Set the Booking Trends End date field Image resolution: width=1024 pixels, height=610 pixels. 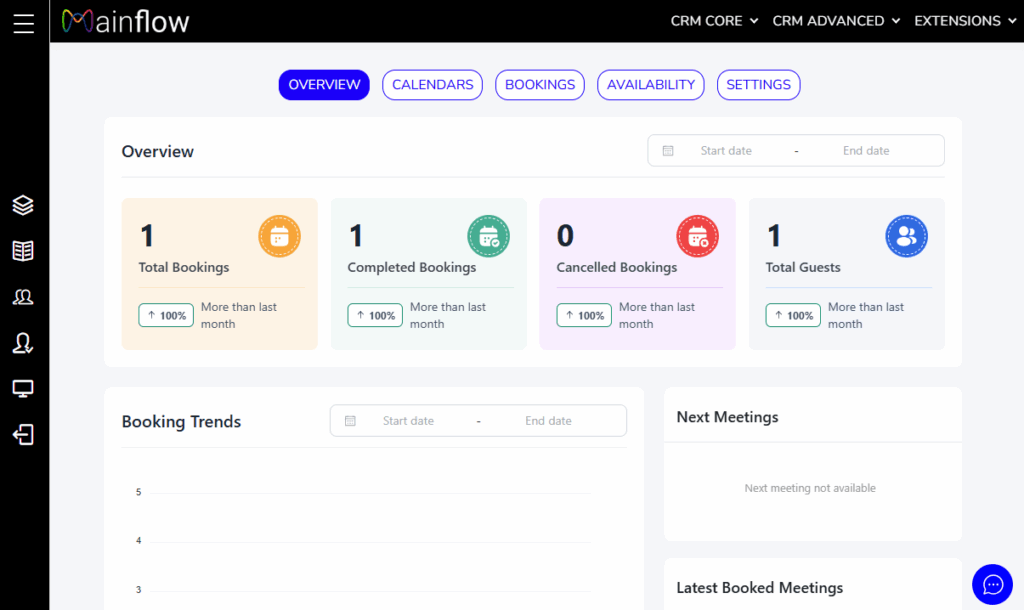(548, 421)
